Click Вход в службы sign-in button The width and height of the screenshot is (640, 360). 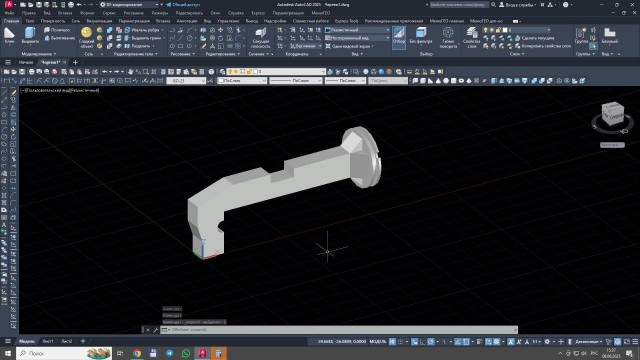(x=517, y=4)
